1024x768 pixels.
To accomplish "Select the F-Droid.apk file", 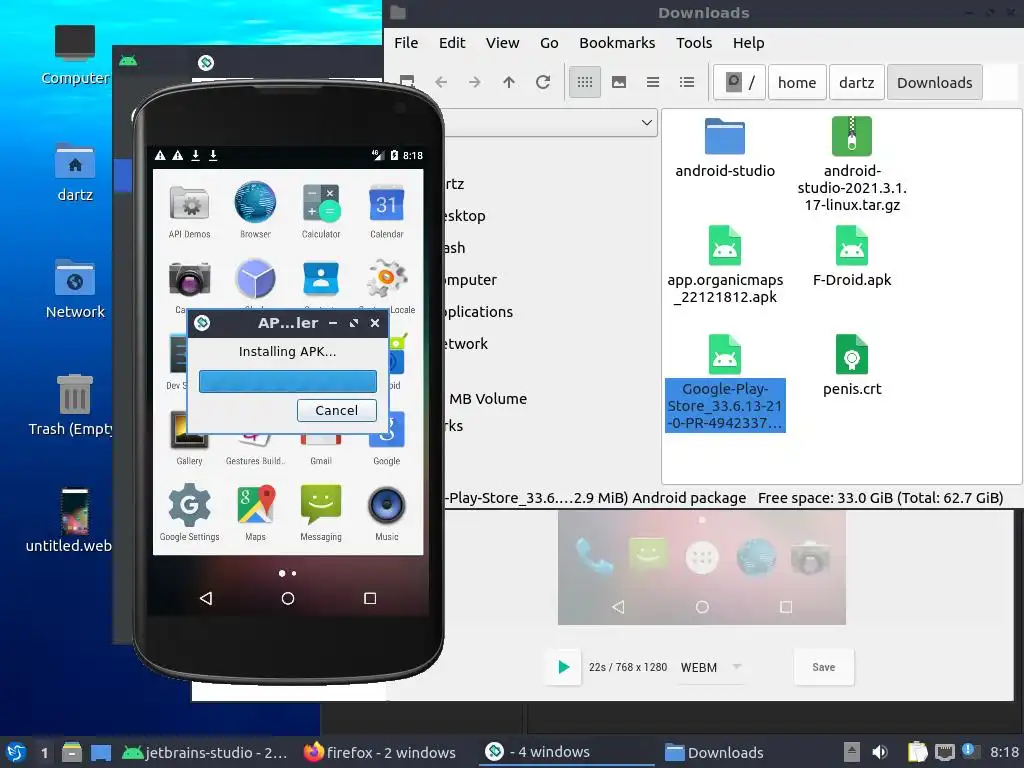I will click(852, 257).
